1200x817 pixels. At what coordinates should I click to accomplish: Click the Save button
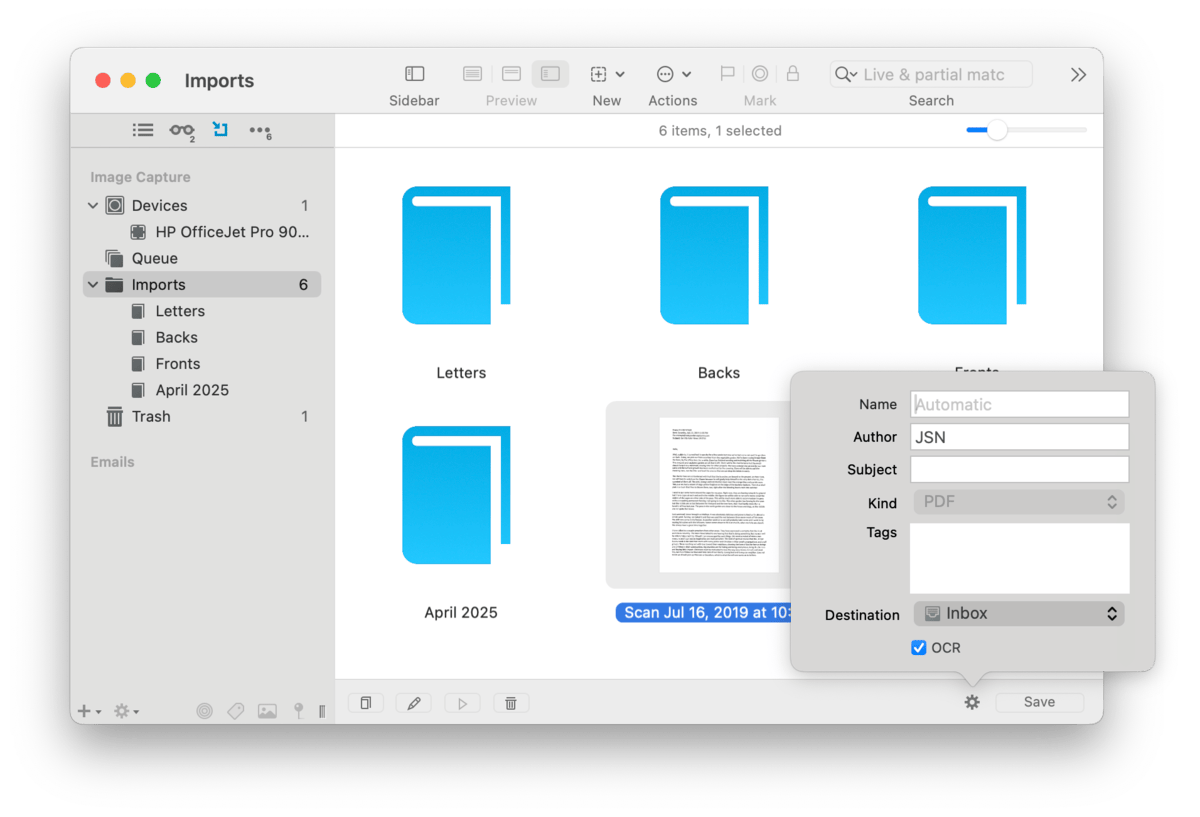[x=1039, y=702]
